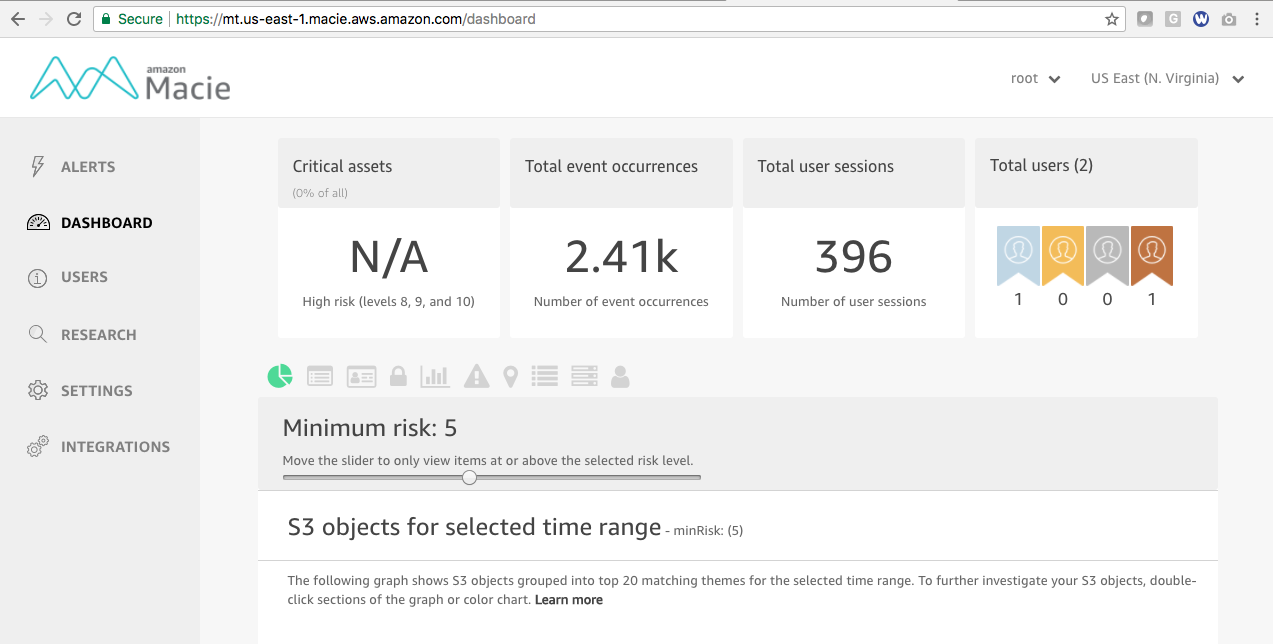Click the Settings gear icon
The height and width of the screenshot is (644, 1273).
pyautogui.click(x=38, y=390)
